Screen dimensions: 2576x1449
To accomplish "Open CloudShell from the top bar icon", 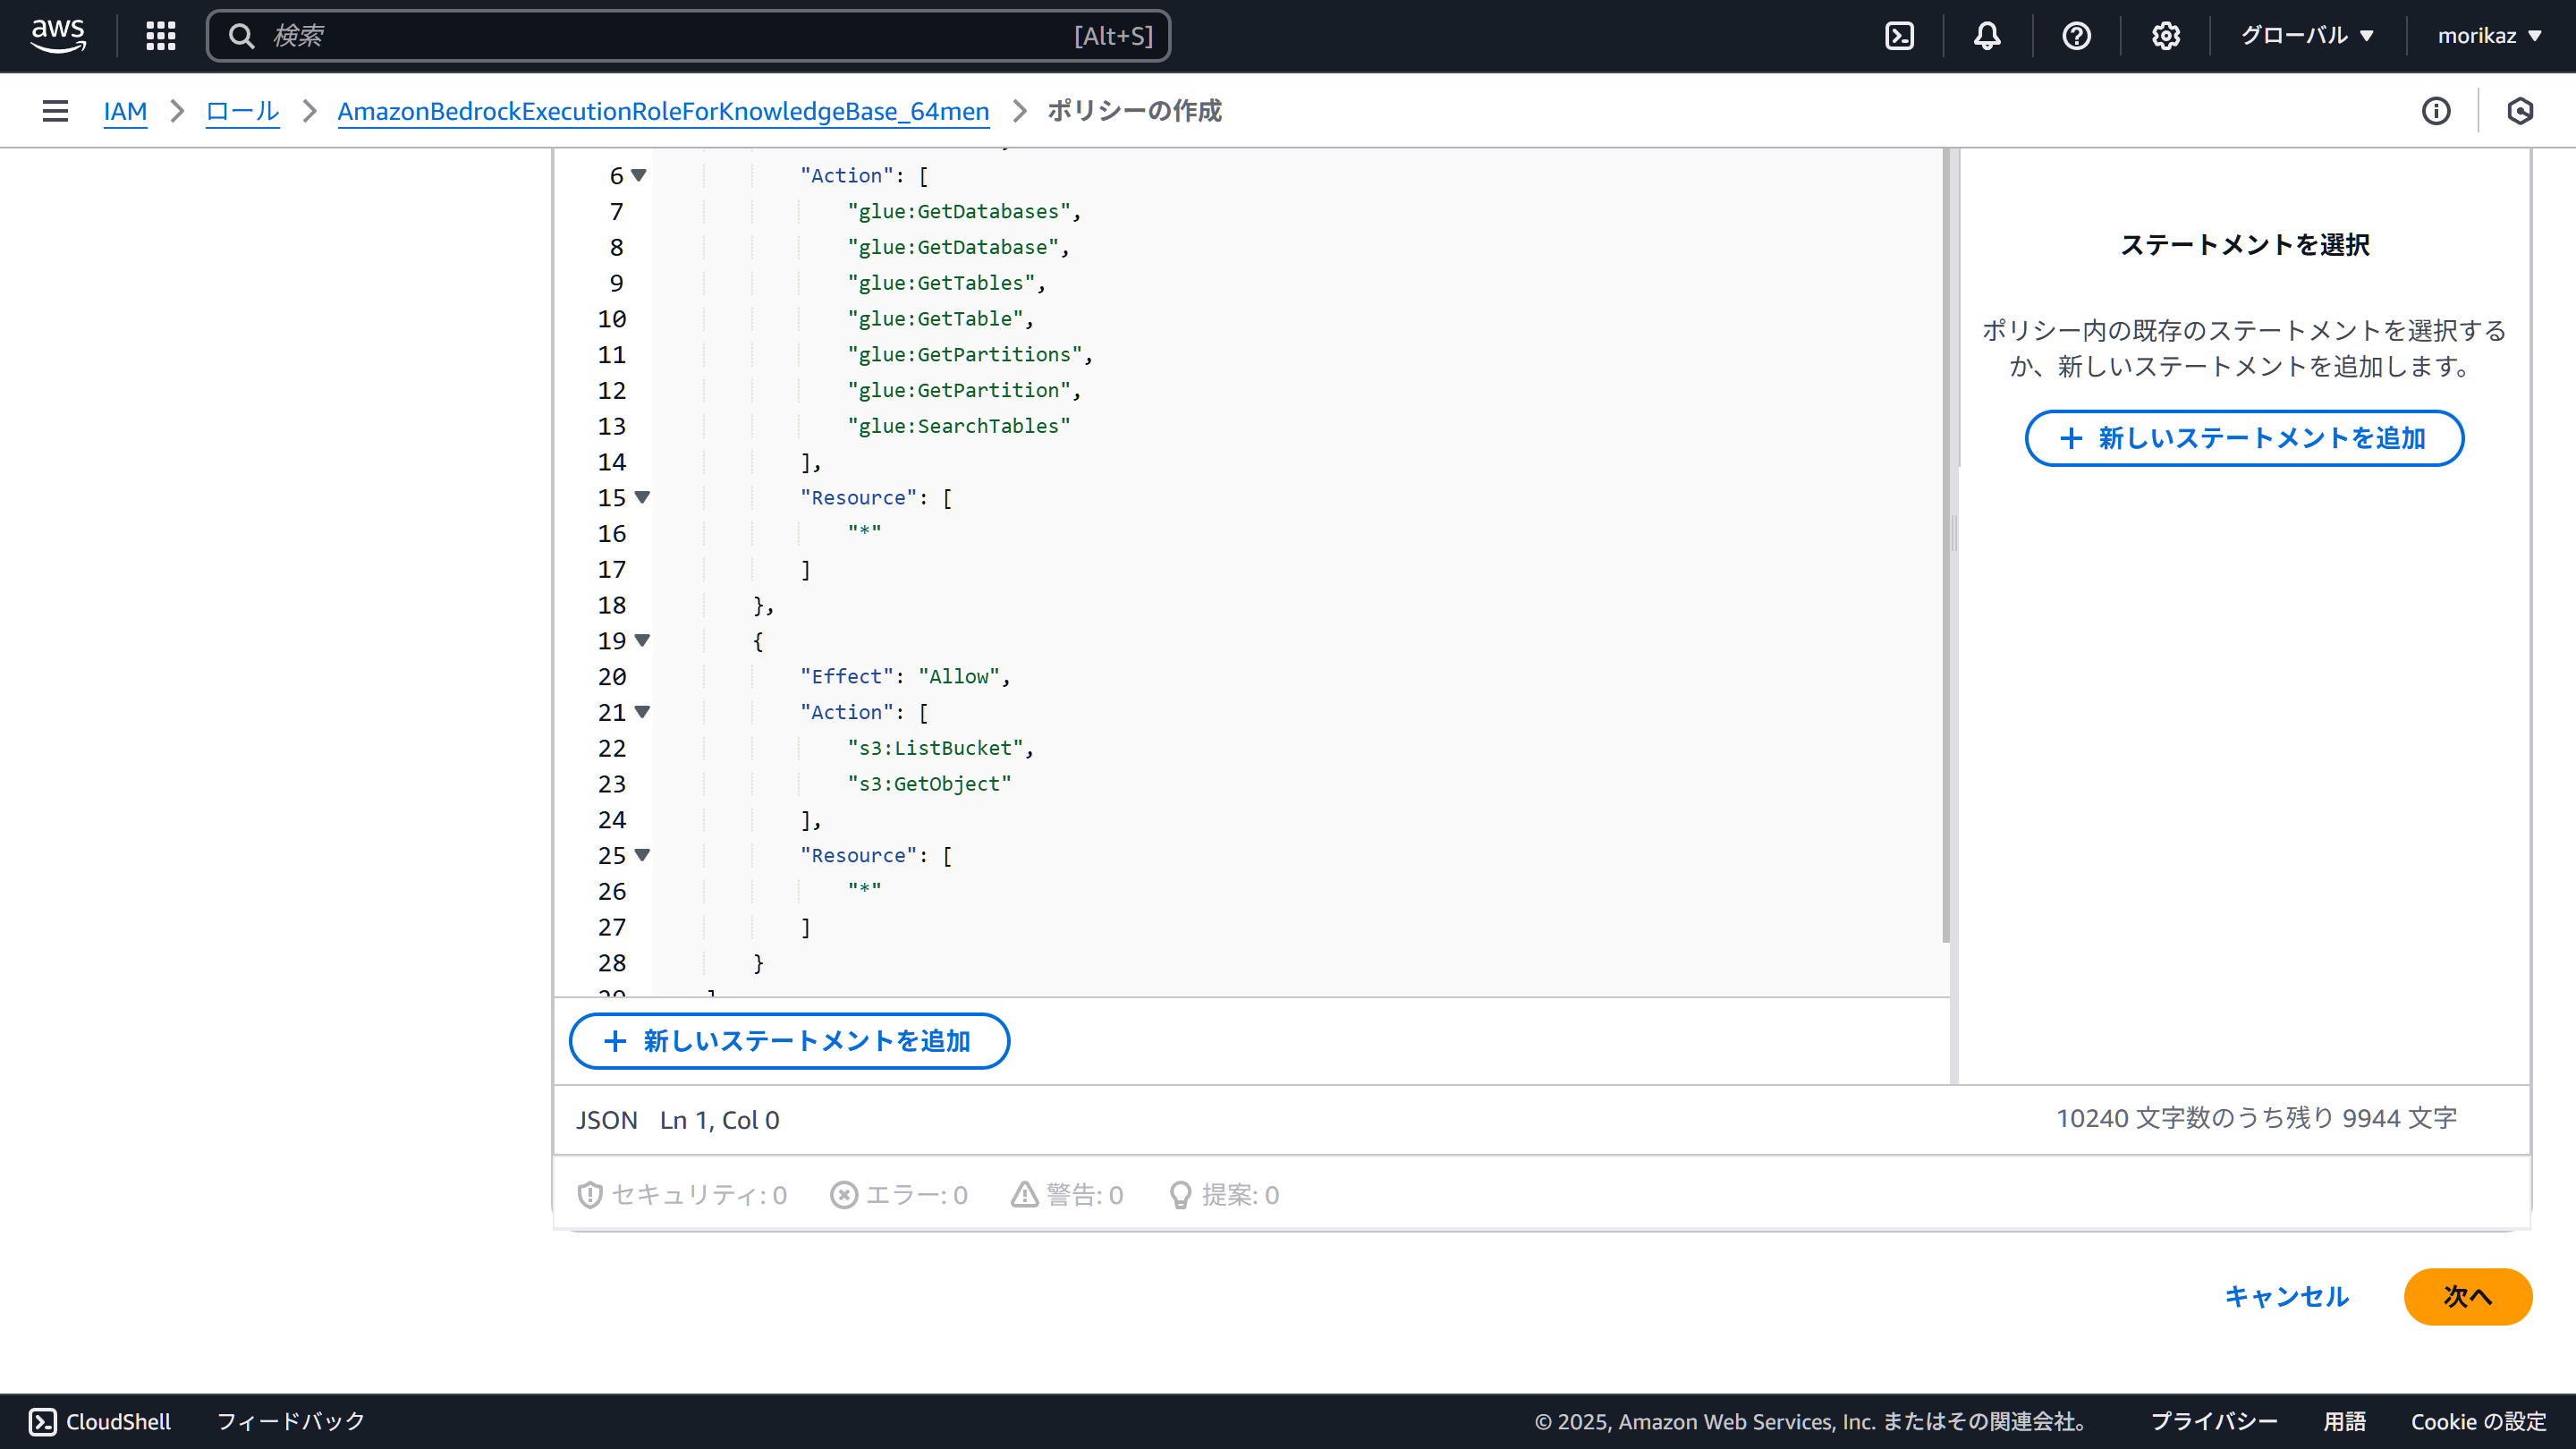I will coord(1899,36).
